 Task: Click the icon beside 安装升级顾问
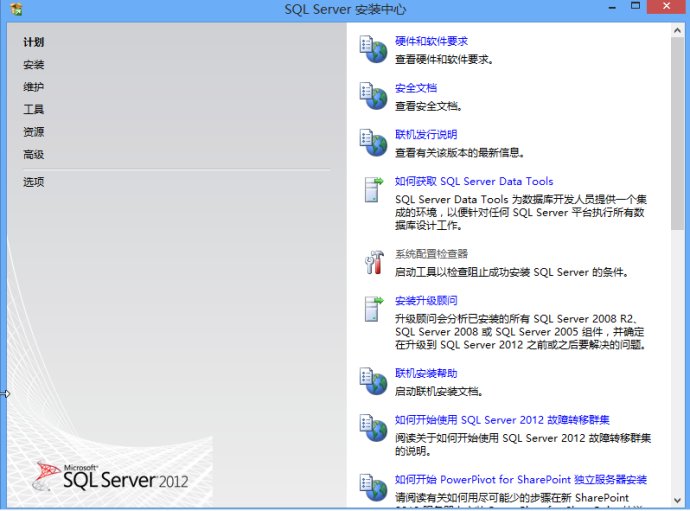[373, 308]
